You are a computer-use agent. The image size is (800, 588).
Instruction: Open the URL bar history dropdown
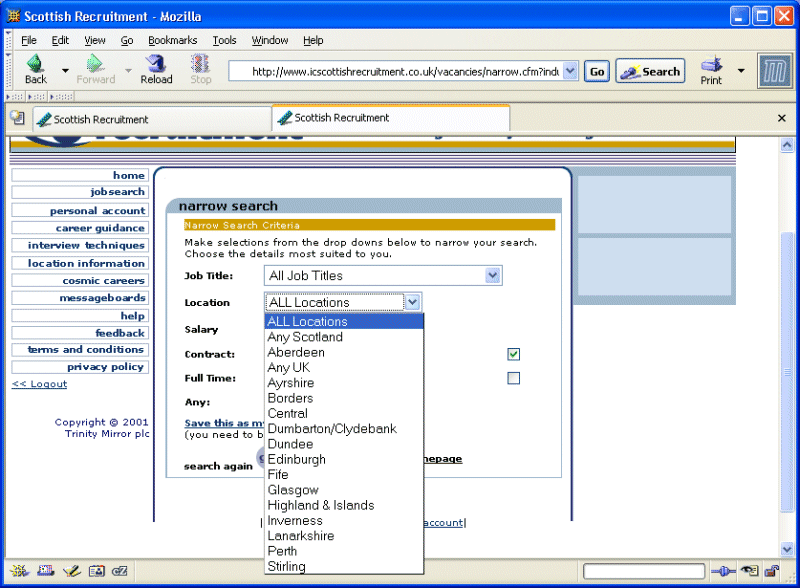pos(570,71)
